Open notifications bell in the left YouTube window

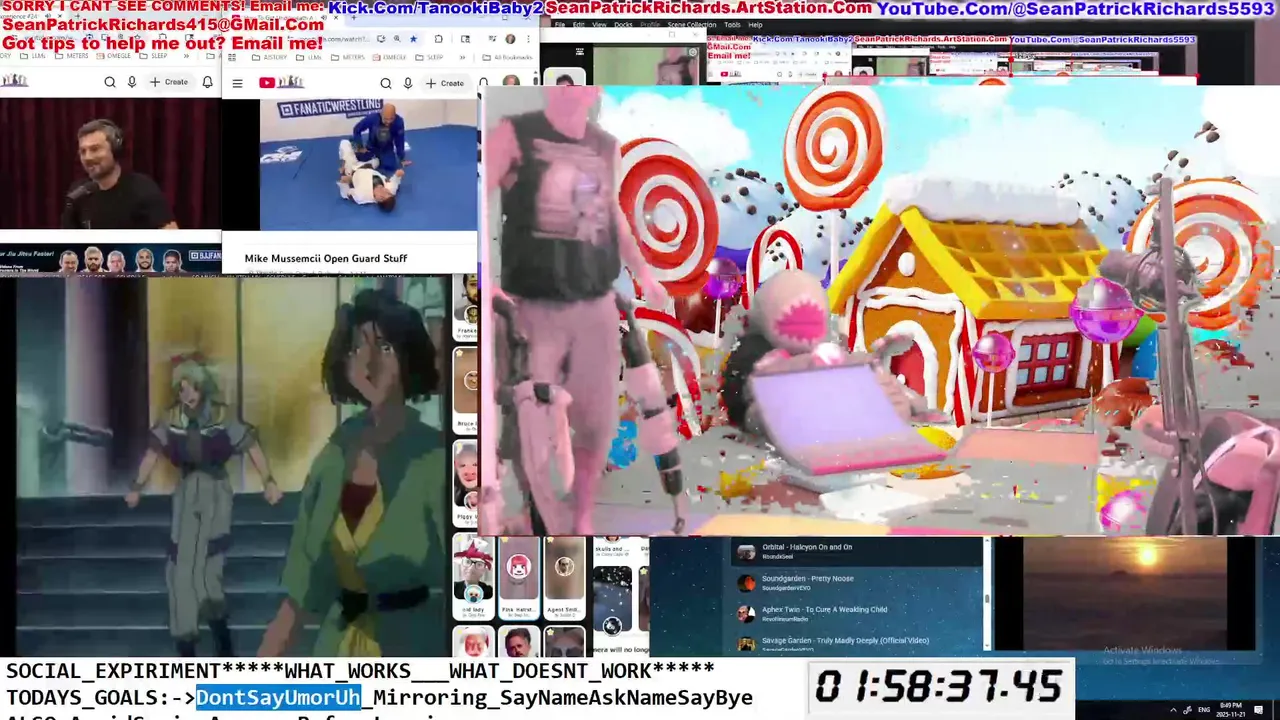tap(207, 82)
